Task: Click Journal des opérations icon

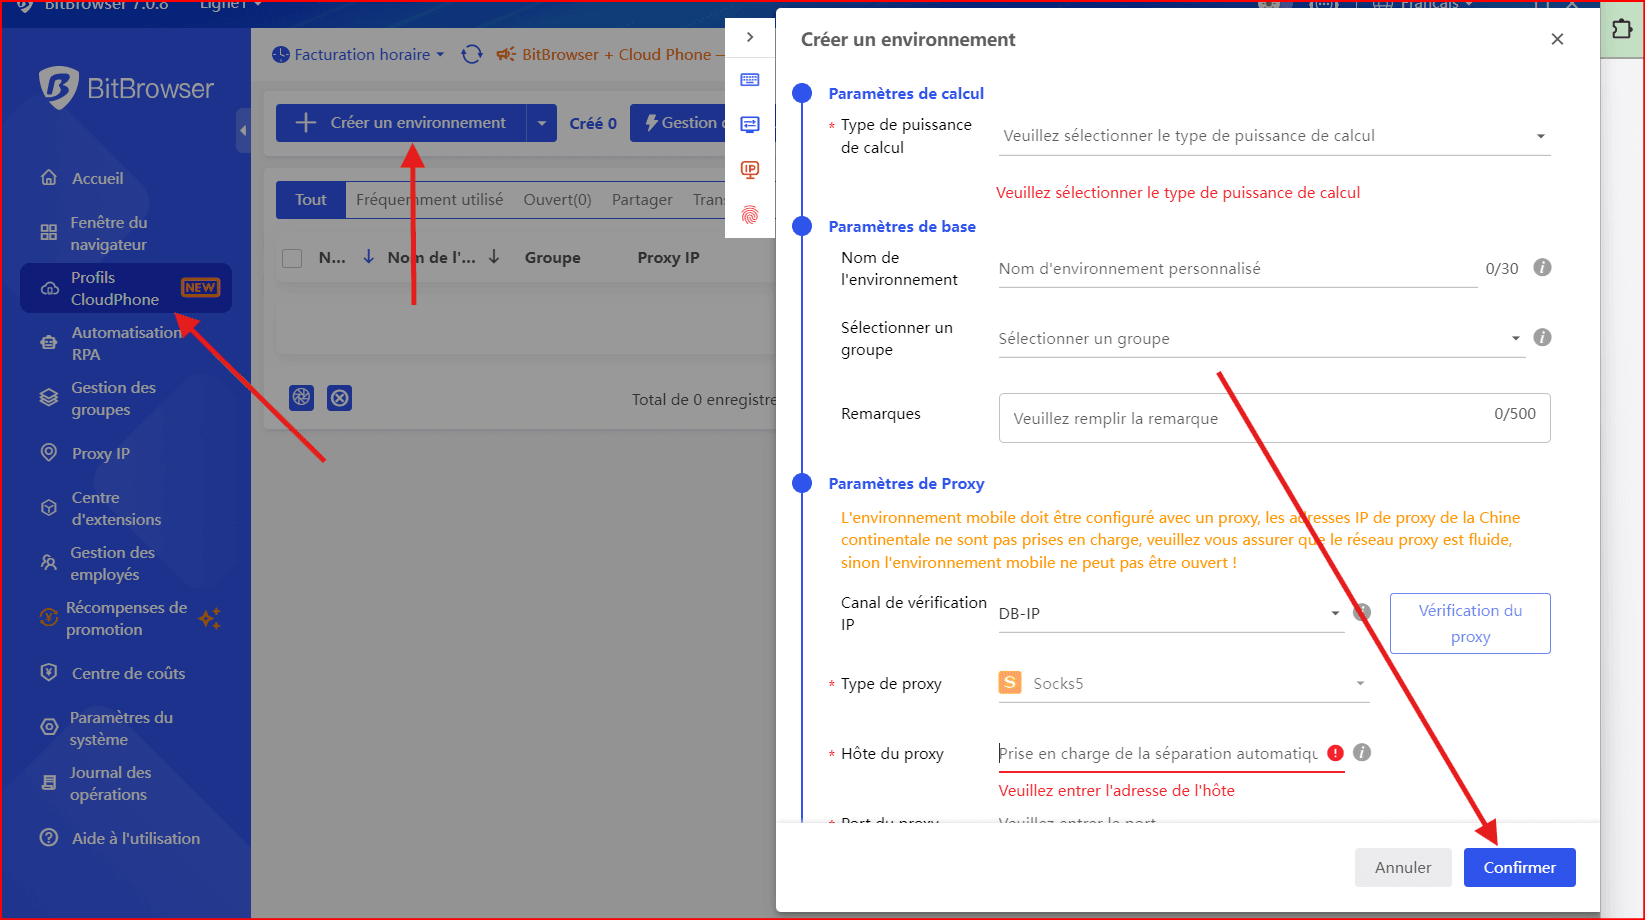Action: (x=48, y=783)
